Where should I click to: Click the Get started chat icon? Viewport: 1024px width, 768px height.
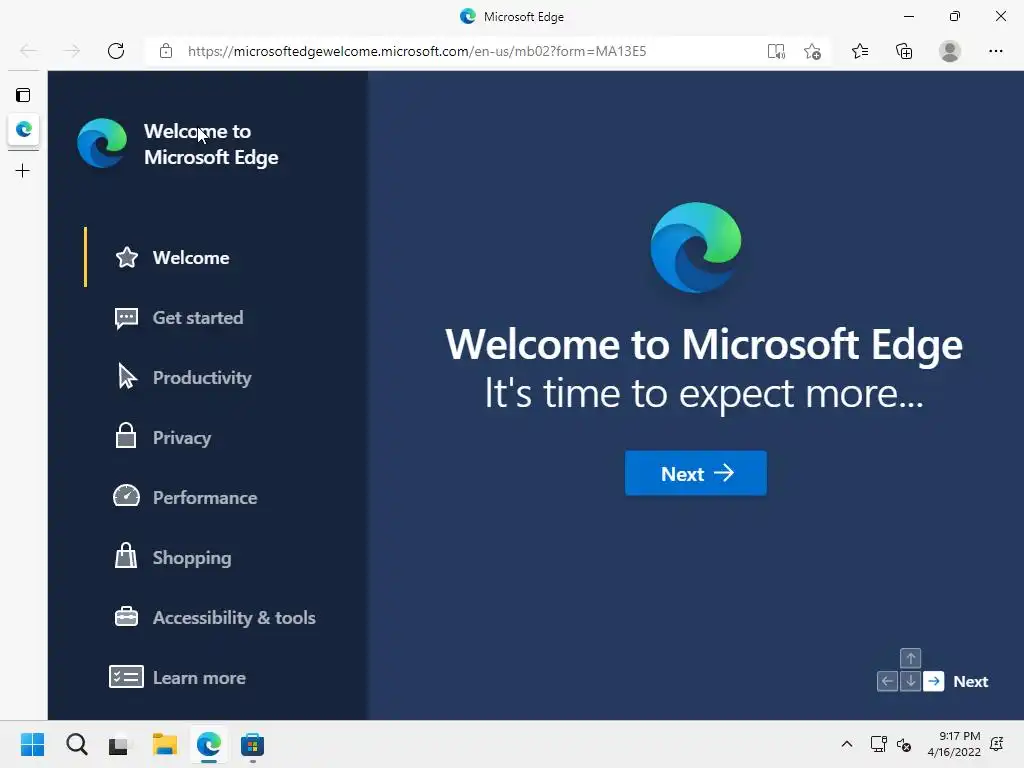(x=126, y=319)
